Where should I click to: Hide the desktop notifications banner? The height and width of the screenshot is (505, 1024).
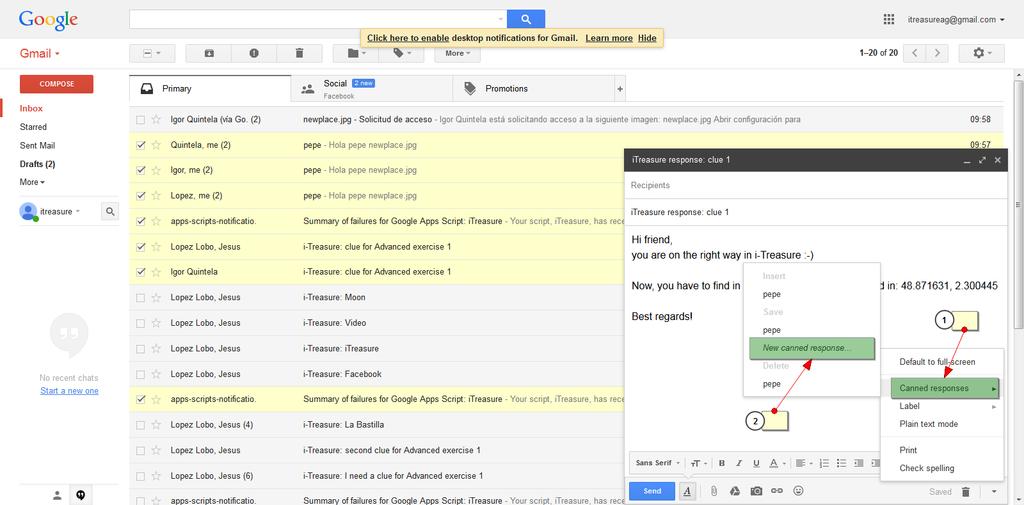click(x=647, y=38)
